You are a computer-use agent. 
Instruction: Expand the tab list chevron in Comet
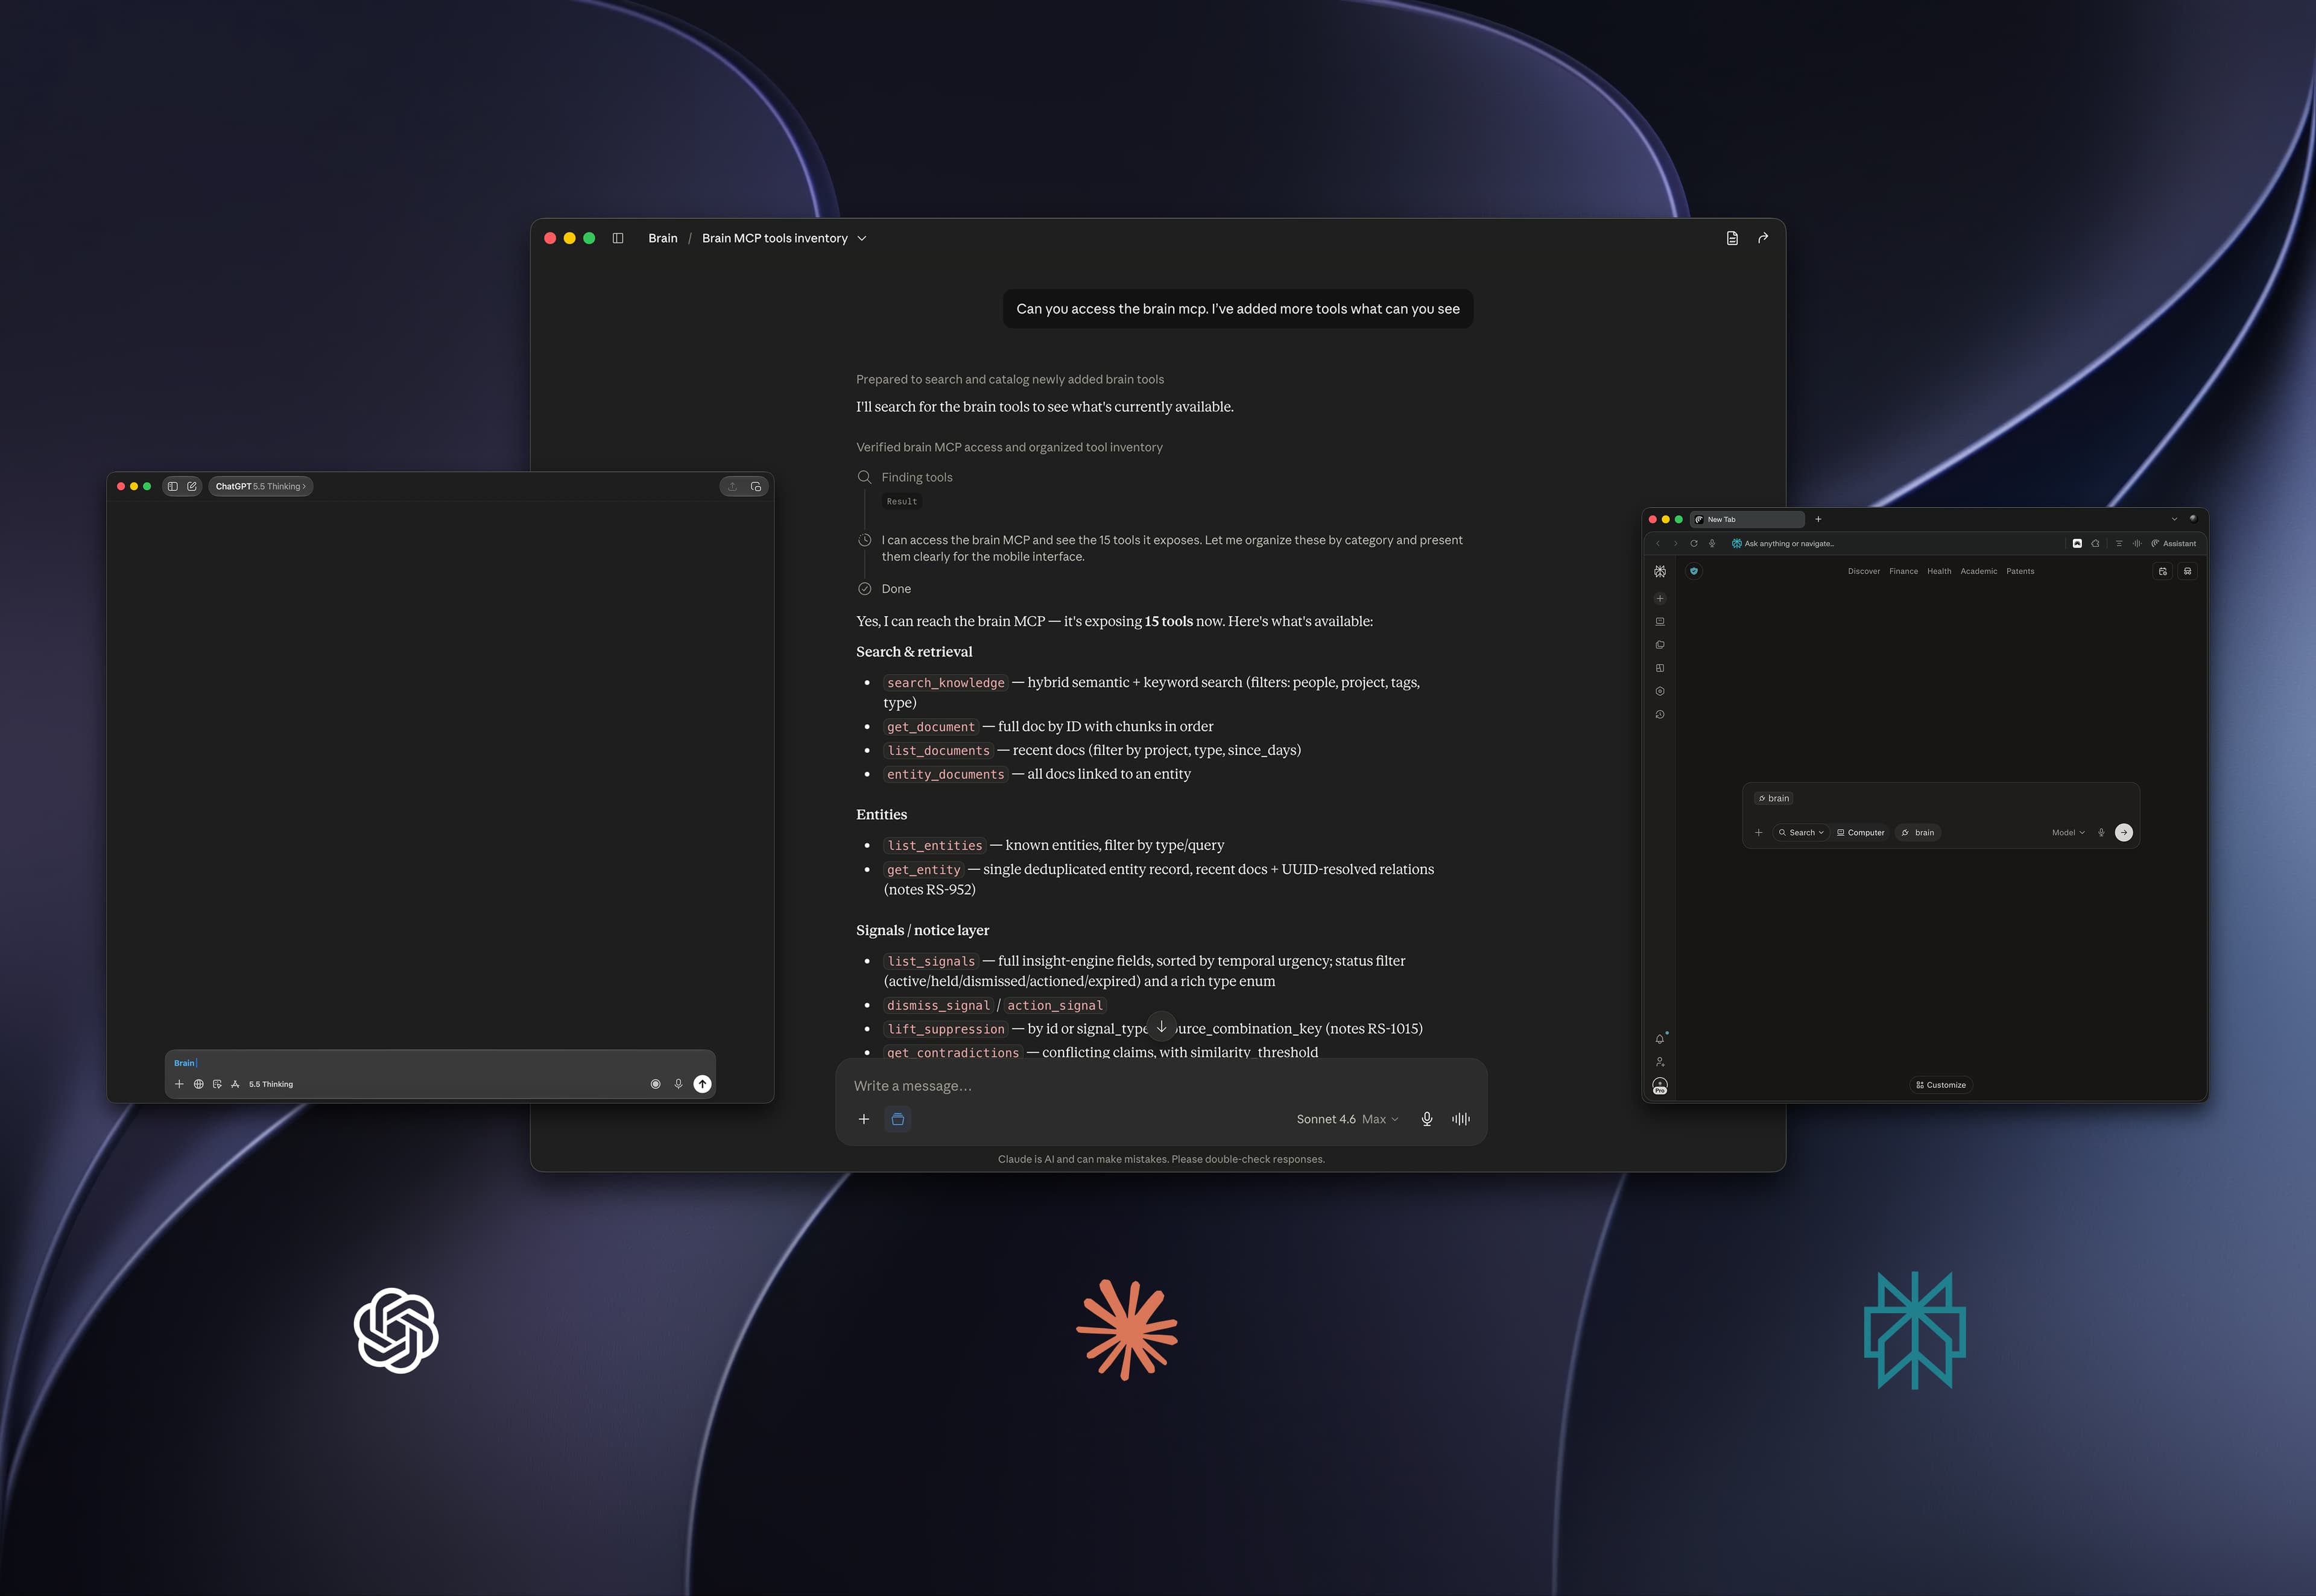[2174, 519]
